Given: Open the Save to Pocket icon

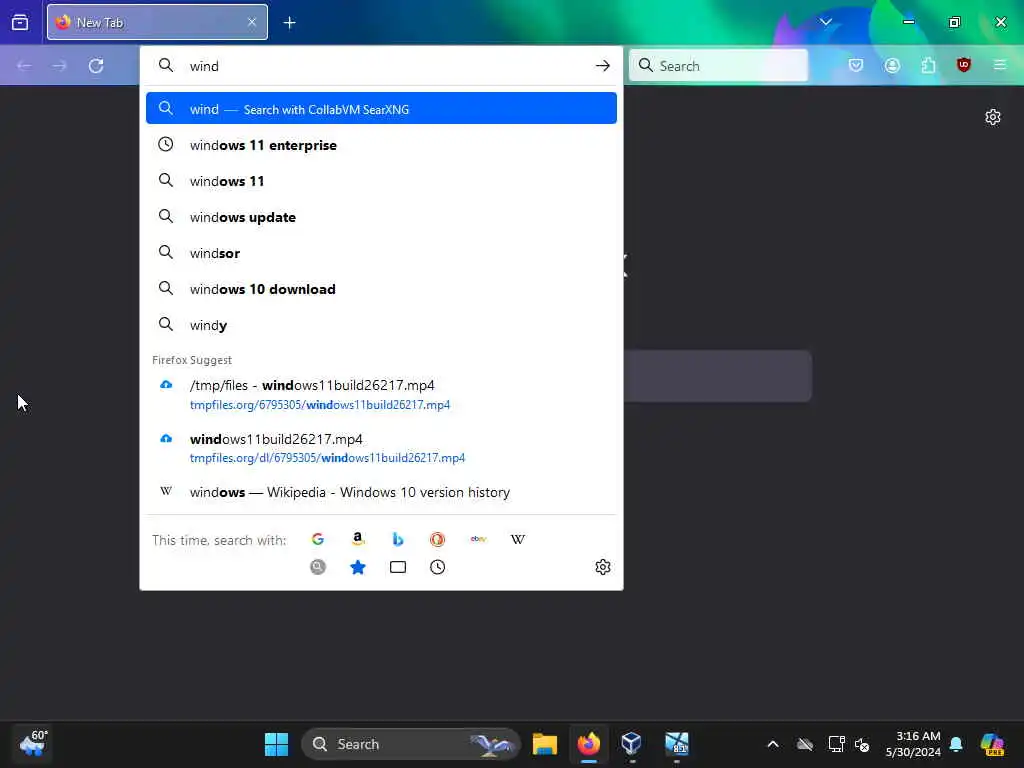Looking at the screenshot, I should click(x=856, y=65).
